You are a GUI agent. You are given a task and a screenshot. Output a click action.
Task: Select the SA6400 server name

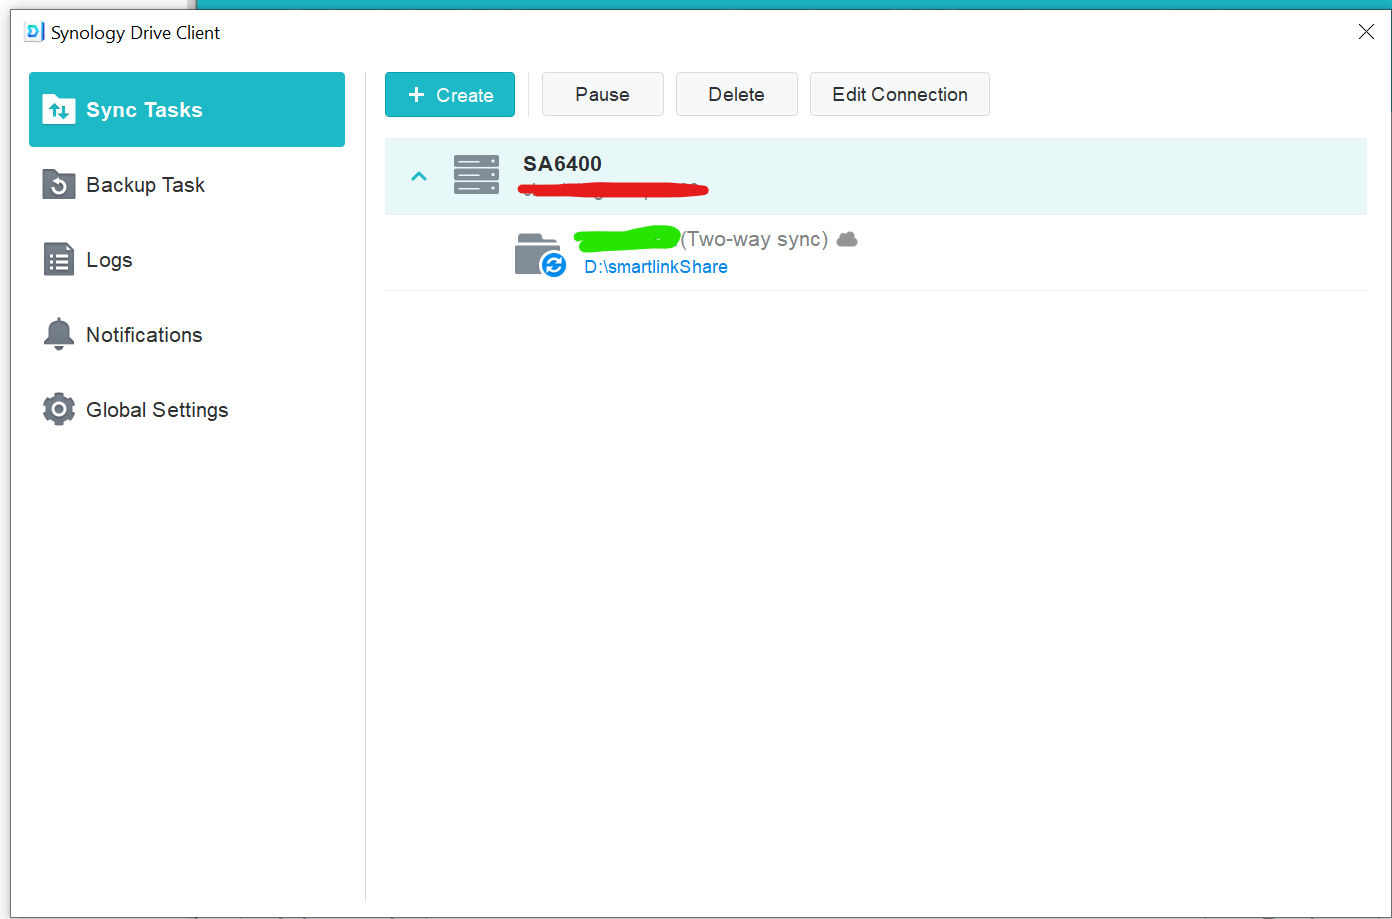click(562, 164)
